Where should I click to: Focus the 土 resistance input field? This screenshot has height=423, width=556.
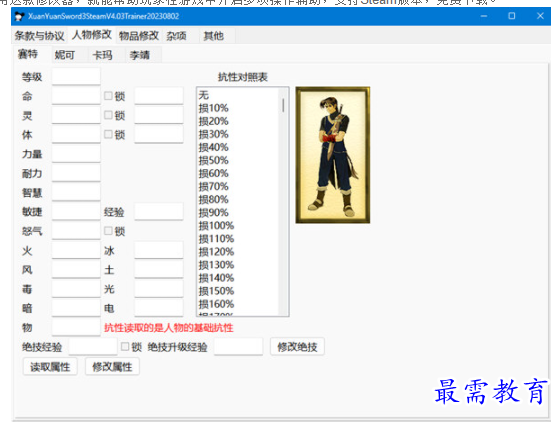click(x=159, y=269)
